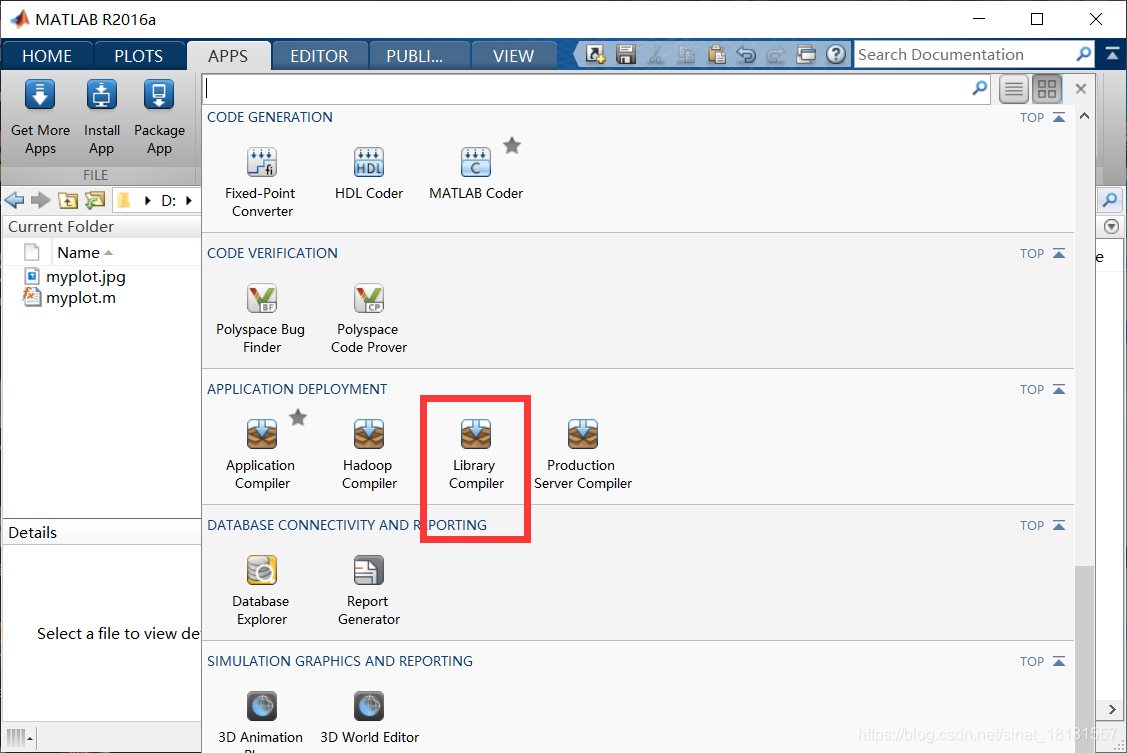Launch the Hadoop Compiler
The width and height of the screenshot is (1127, 753).
coord(369,453)
